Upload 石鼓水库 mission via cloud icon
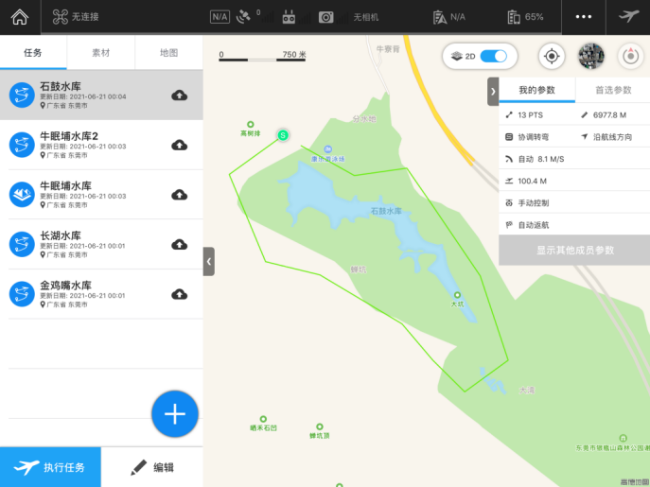Viewport: 650px width, 487px height. pos(179,95)
